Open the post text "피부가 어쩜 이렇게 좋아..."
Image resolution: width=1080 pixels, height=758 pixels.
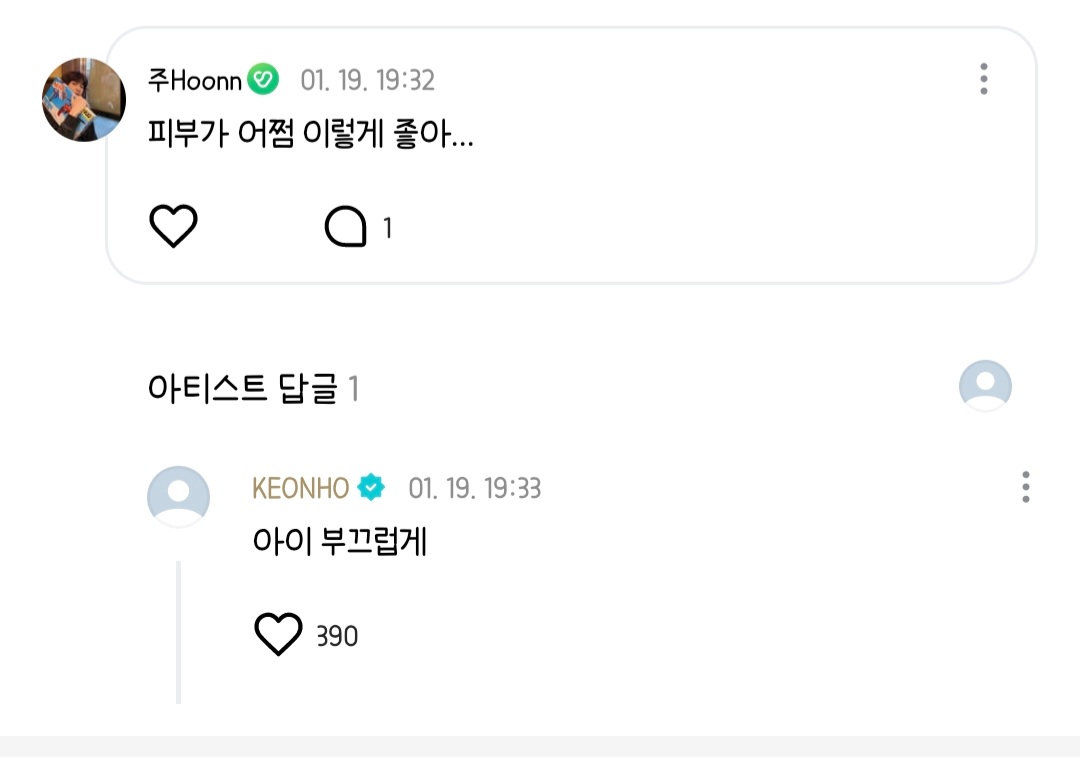pos(310,136)
